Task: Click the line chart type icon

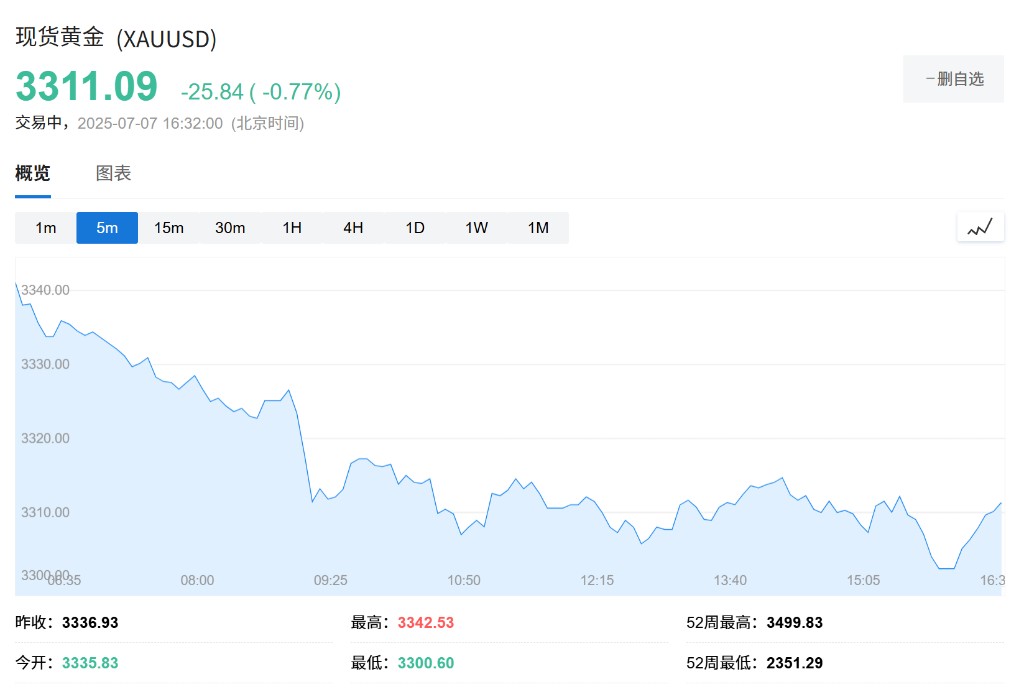Action: [980, 227]
